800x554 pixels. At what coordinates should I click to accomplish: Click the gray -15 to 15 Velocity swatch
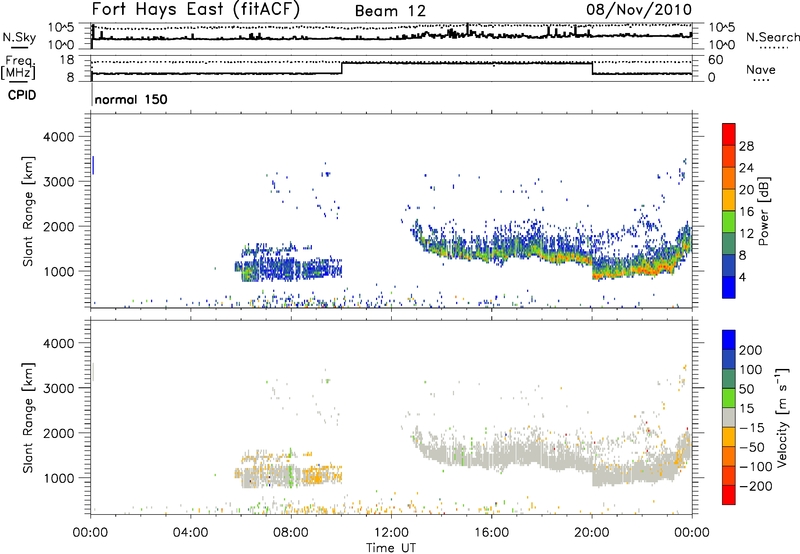(x=729, y=417)
